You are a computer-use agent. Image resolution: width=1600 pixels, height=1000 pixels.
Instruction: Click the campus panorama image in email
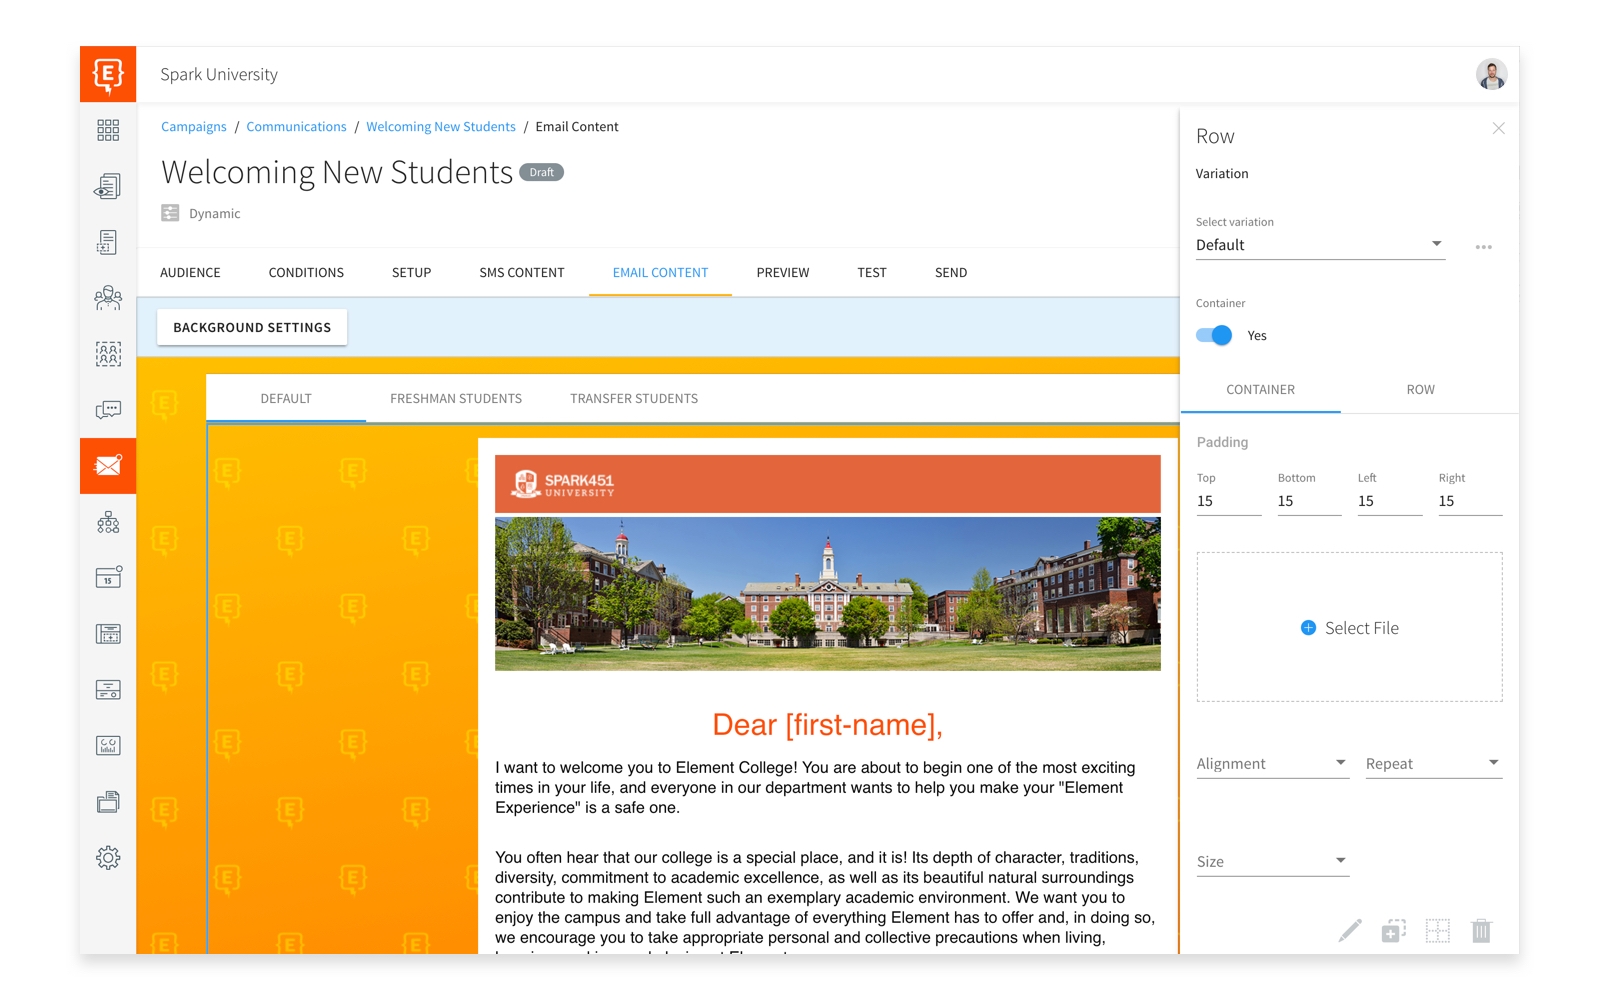pos(828,594)
